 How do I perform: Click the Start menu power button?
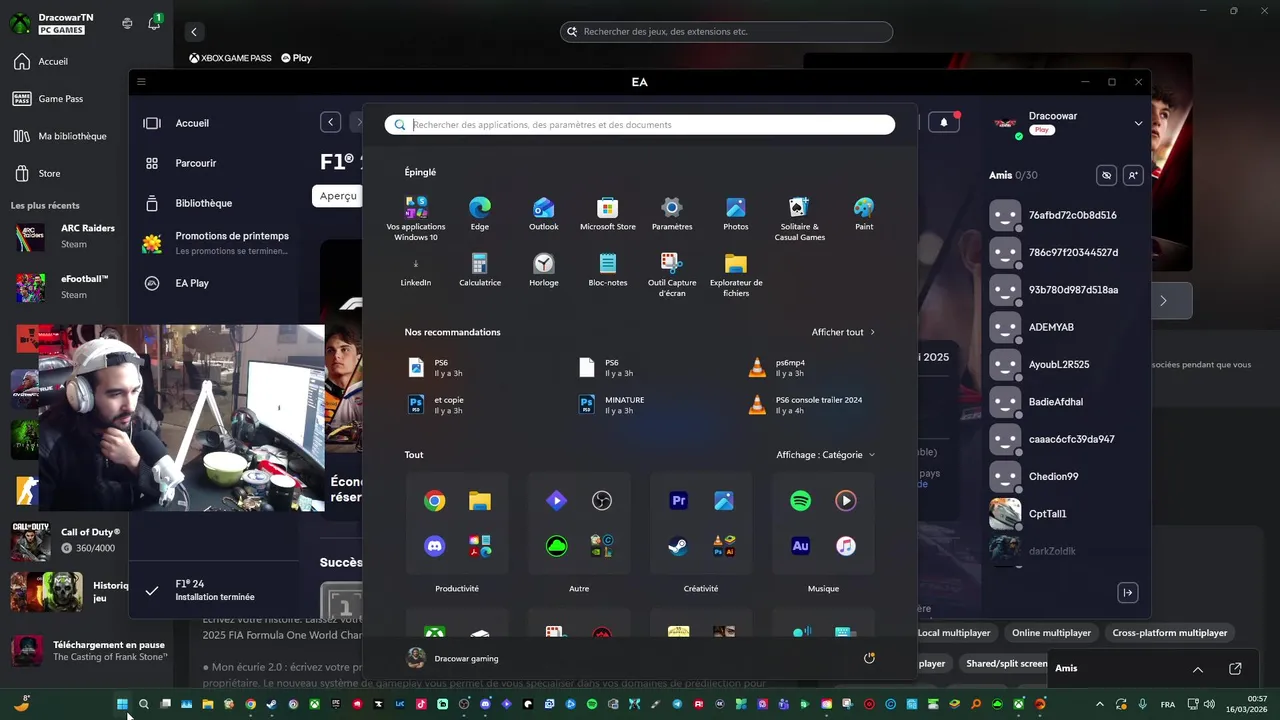(869, 658)
